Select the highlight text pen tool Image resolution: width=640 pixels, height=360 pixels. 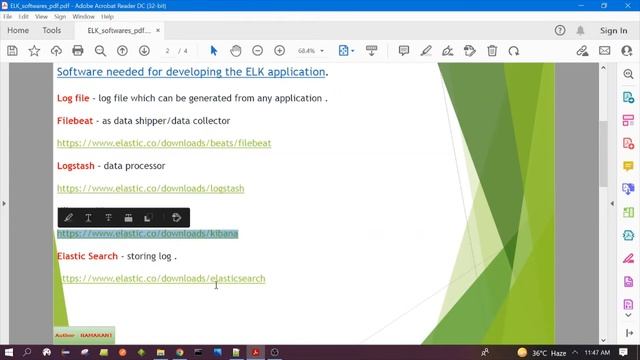(426, 51)
